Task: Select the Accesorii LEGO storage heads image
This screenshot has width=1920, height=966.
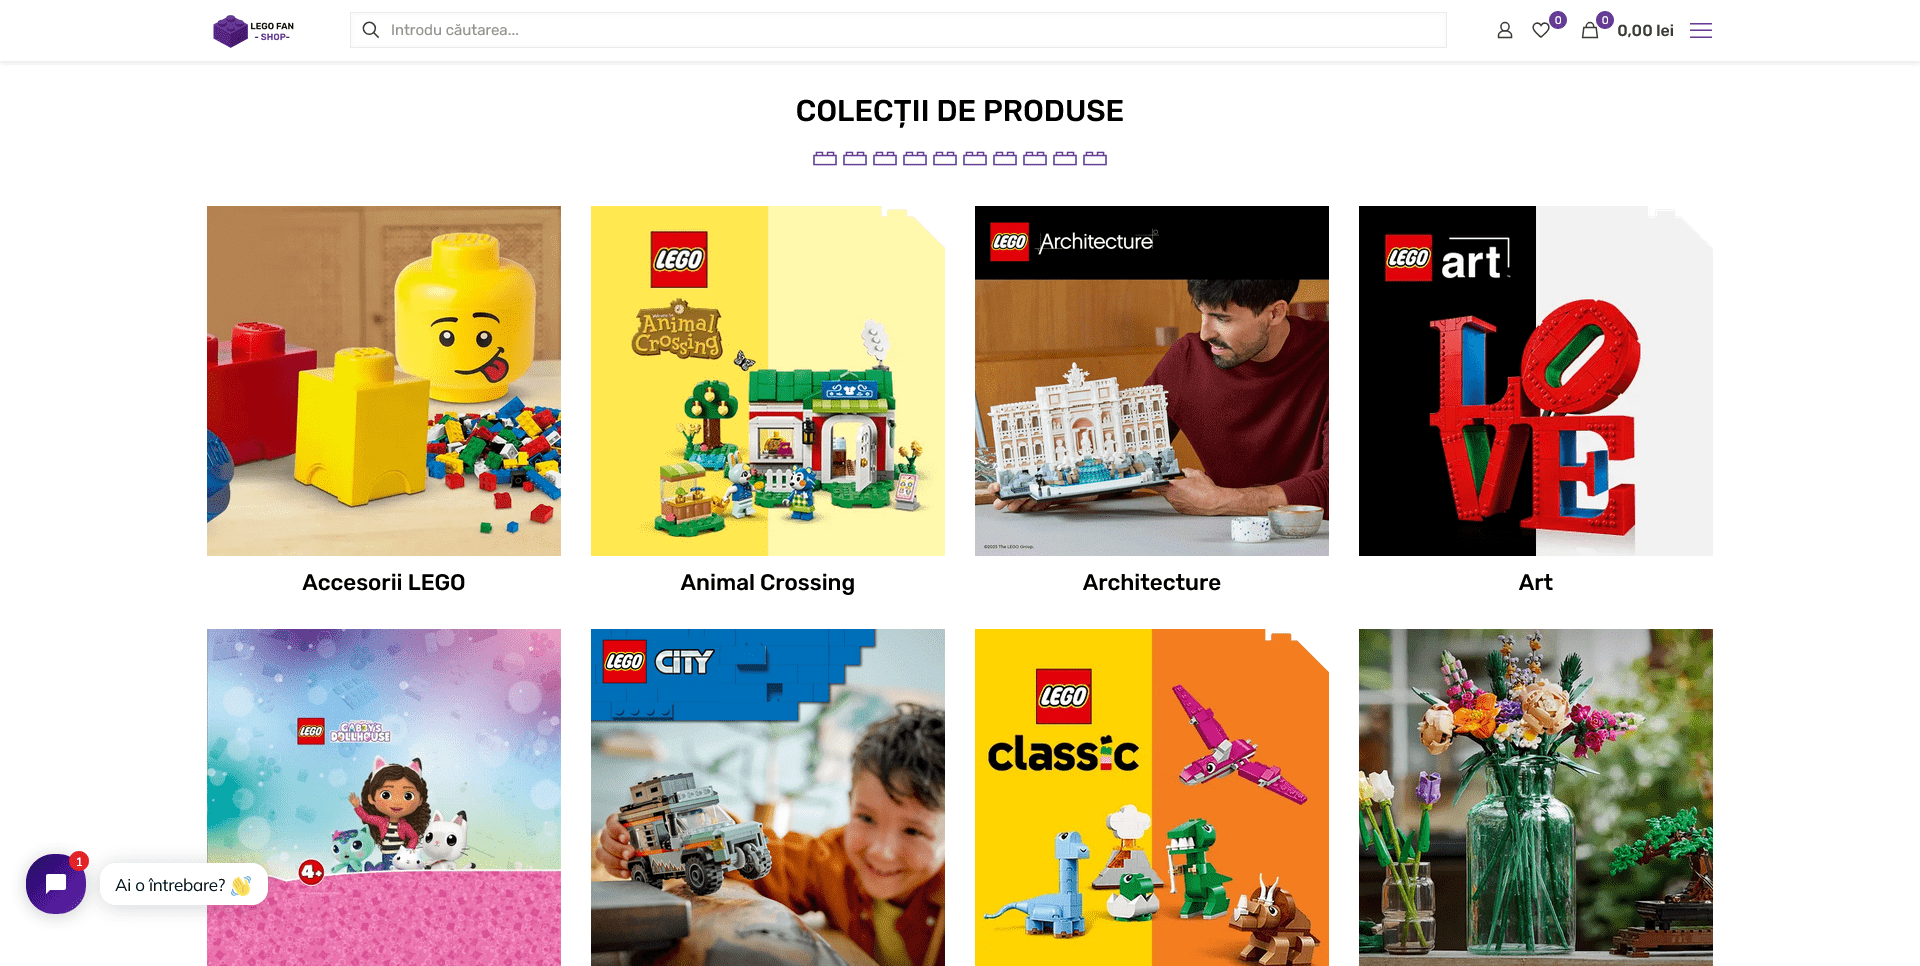Action: 384,381
